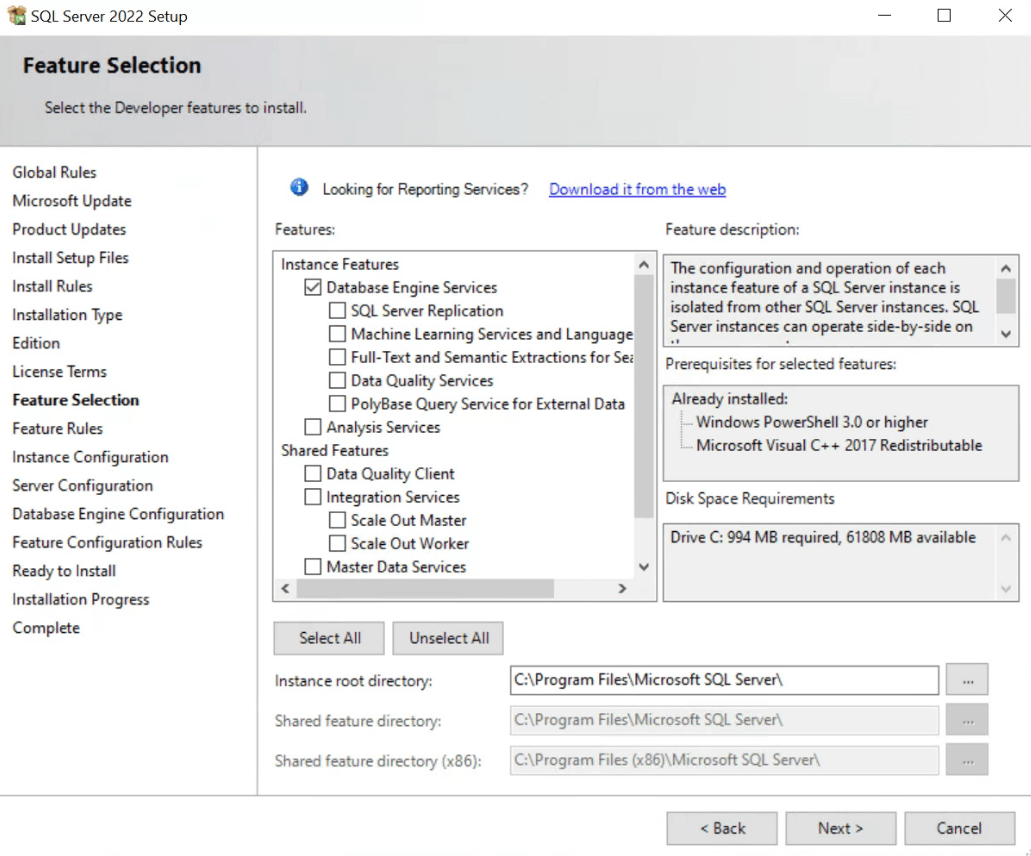
Task: Enable Data Quality Services checkbox
Action: point(337,381)
